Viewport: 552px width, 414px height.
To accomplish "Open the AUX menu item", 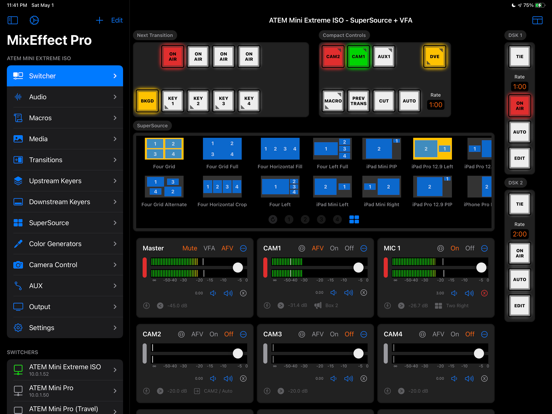I will [x=65, y=286].
